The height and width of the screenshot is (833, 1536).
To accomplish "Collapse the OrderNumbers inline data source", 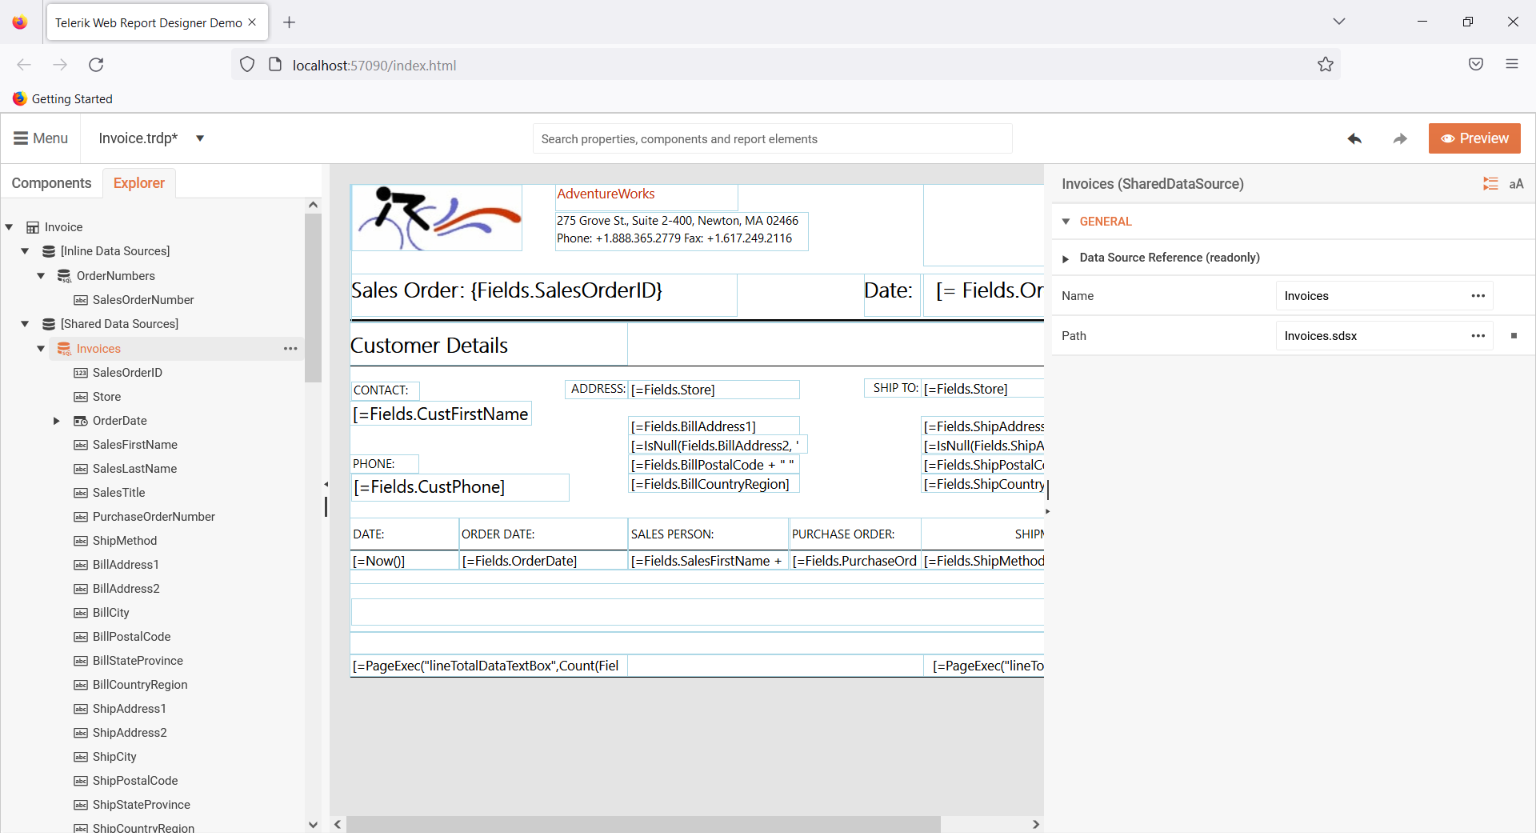I will 41,275.
